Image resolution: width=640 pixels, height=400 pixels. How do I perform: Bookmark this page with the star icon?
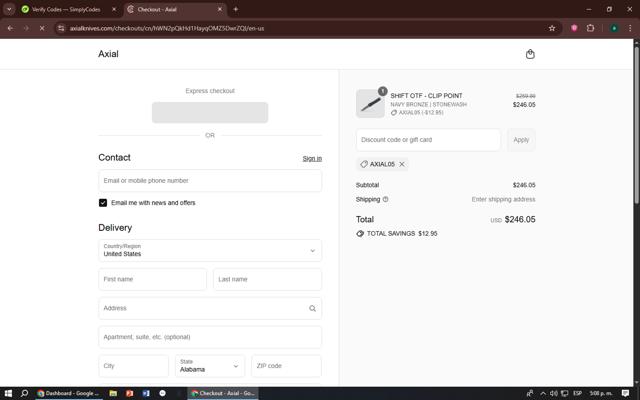552,28
